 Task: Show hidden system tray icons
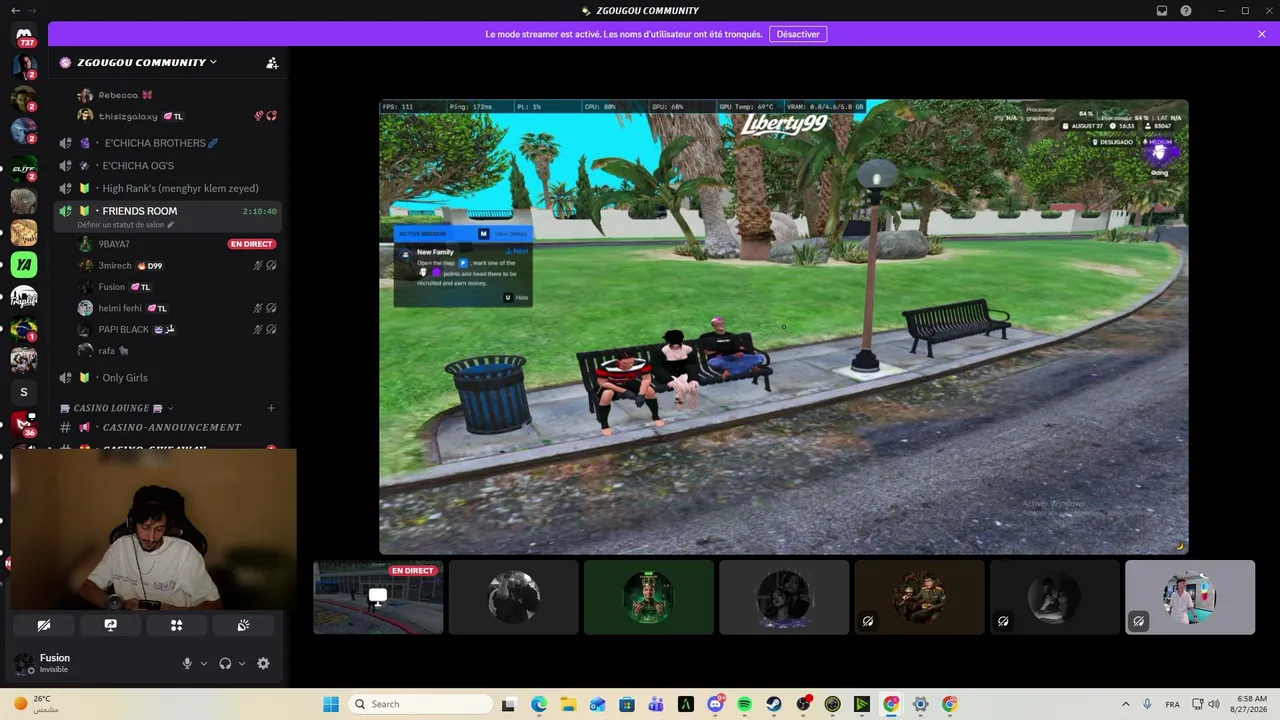(1125, 704)
